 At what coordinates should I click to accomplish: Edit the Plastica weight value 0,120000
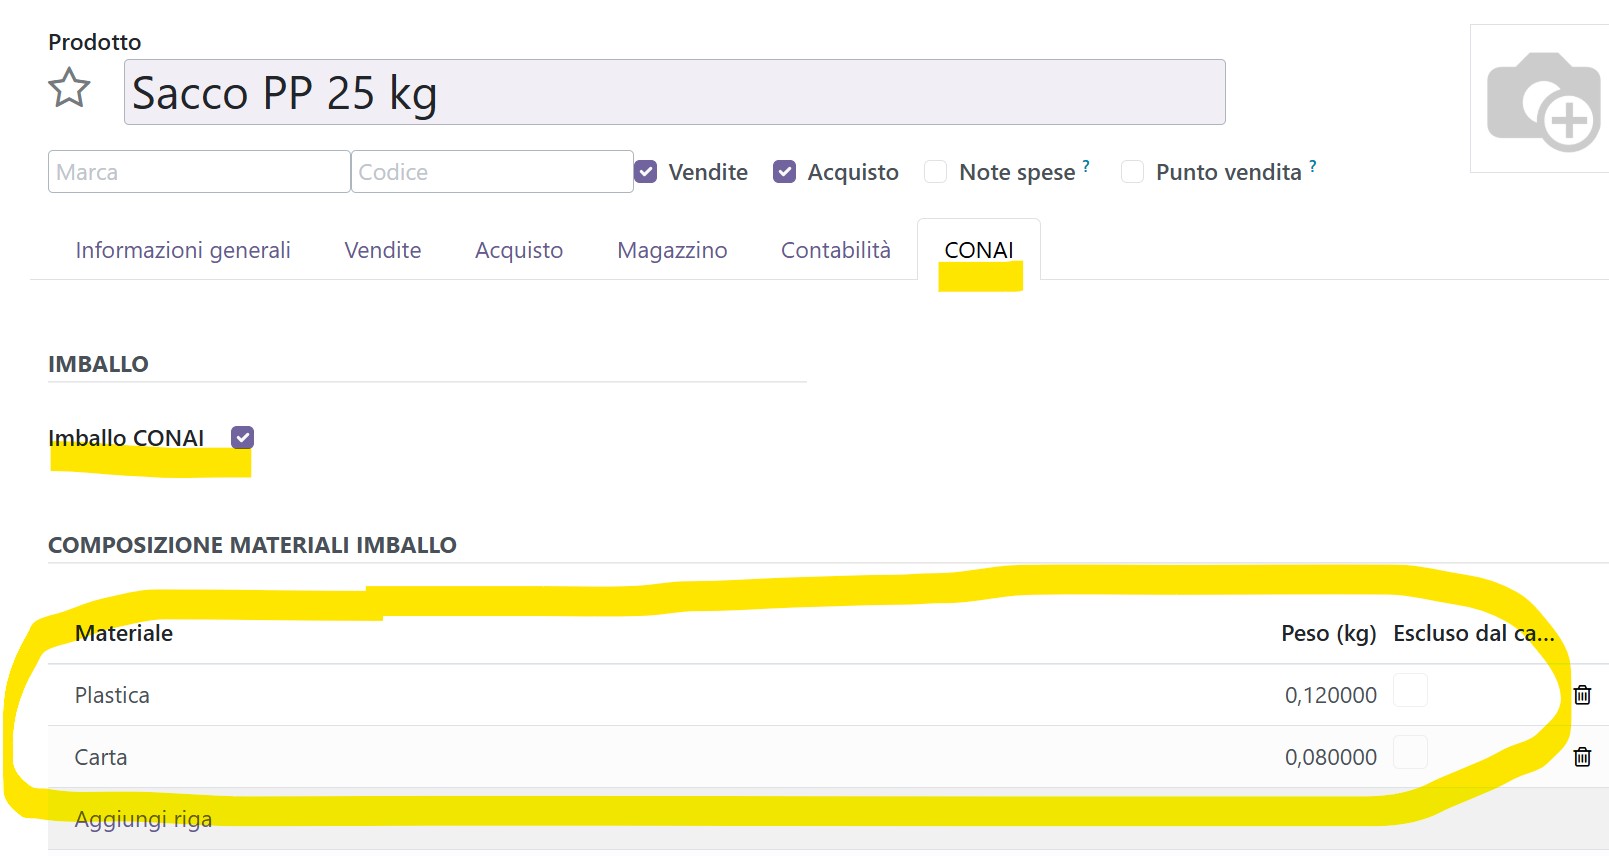(1330, 695)
